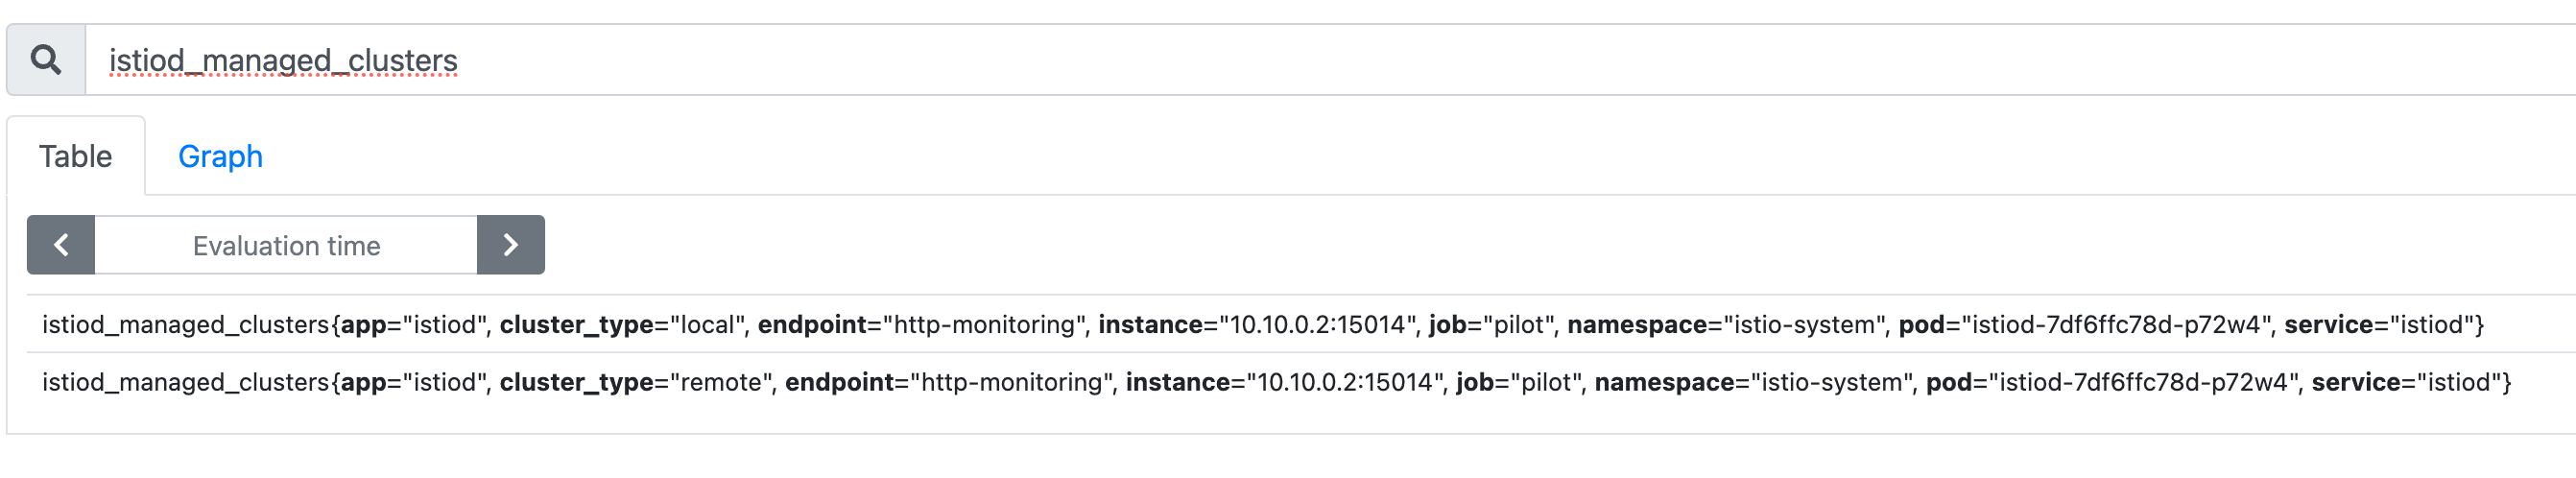Click cluster_type="remote" label in second result
Screen dimensions: 2576x478
[635, 382]
